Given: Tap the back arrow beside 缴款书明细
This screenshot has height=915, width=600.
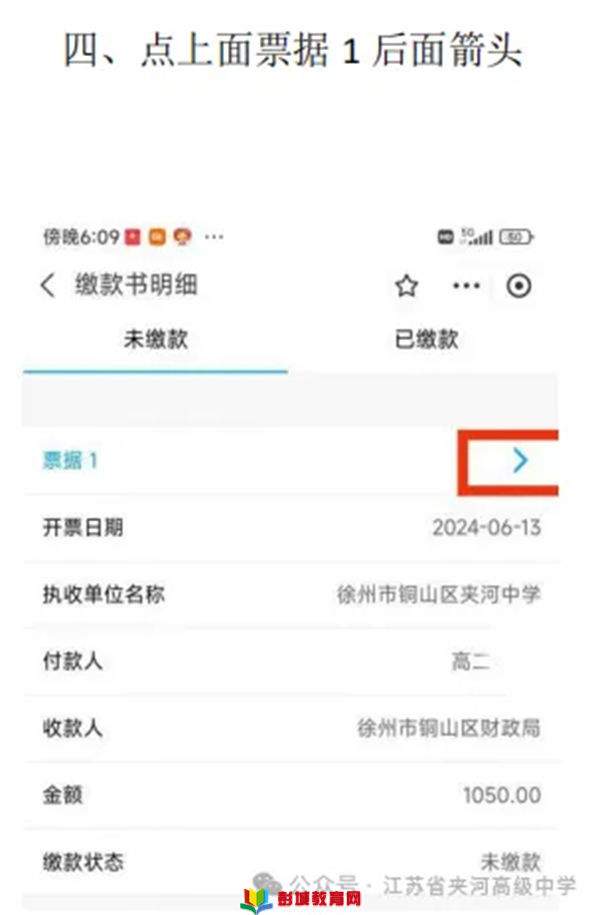Looking at the screenshot, I should coord(47,285).
